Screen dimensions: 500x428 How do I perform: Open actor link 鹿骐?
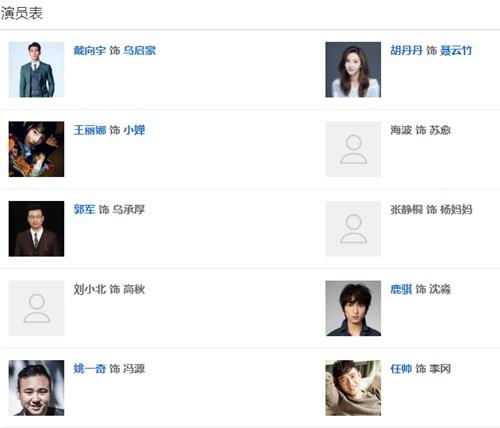[401, 289]
